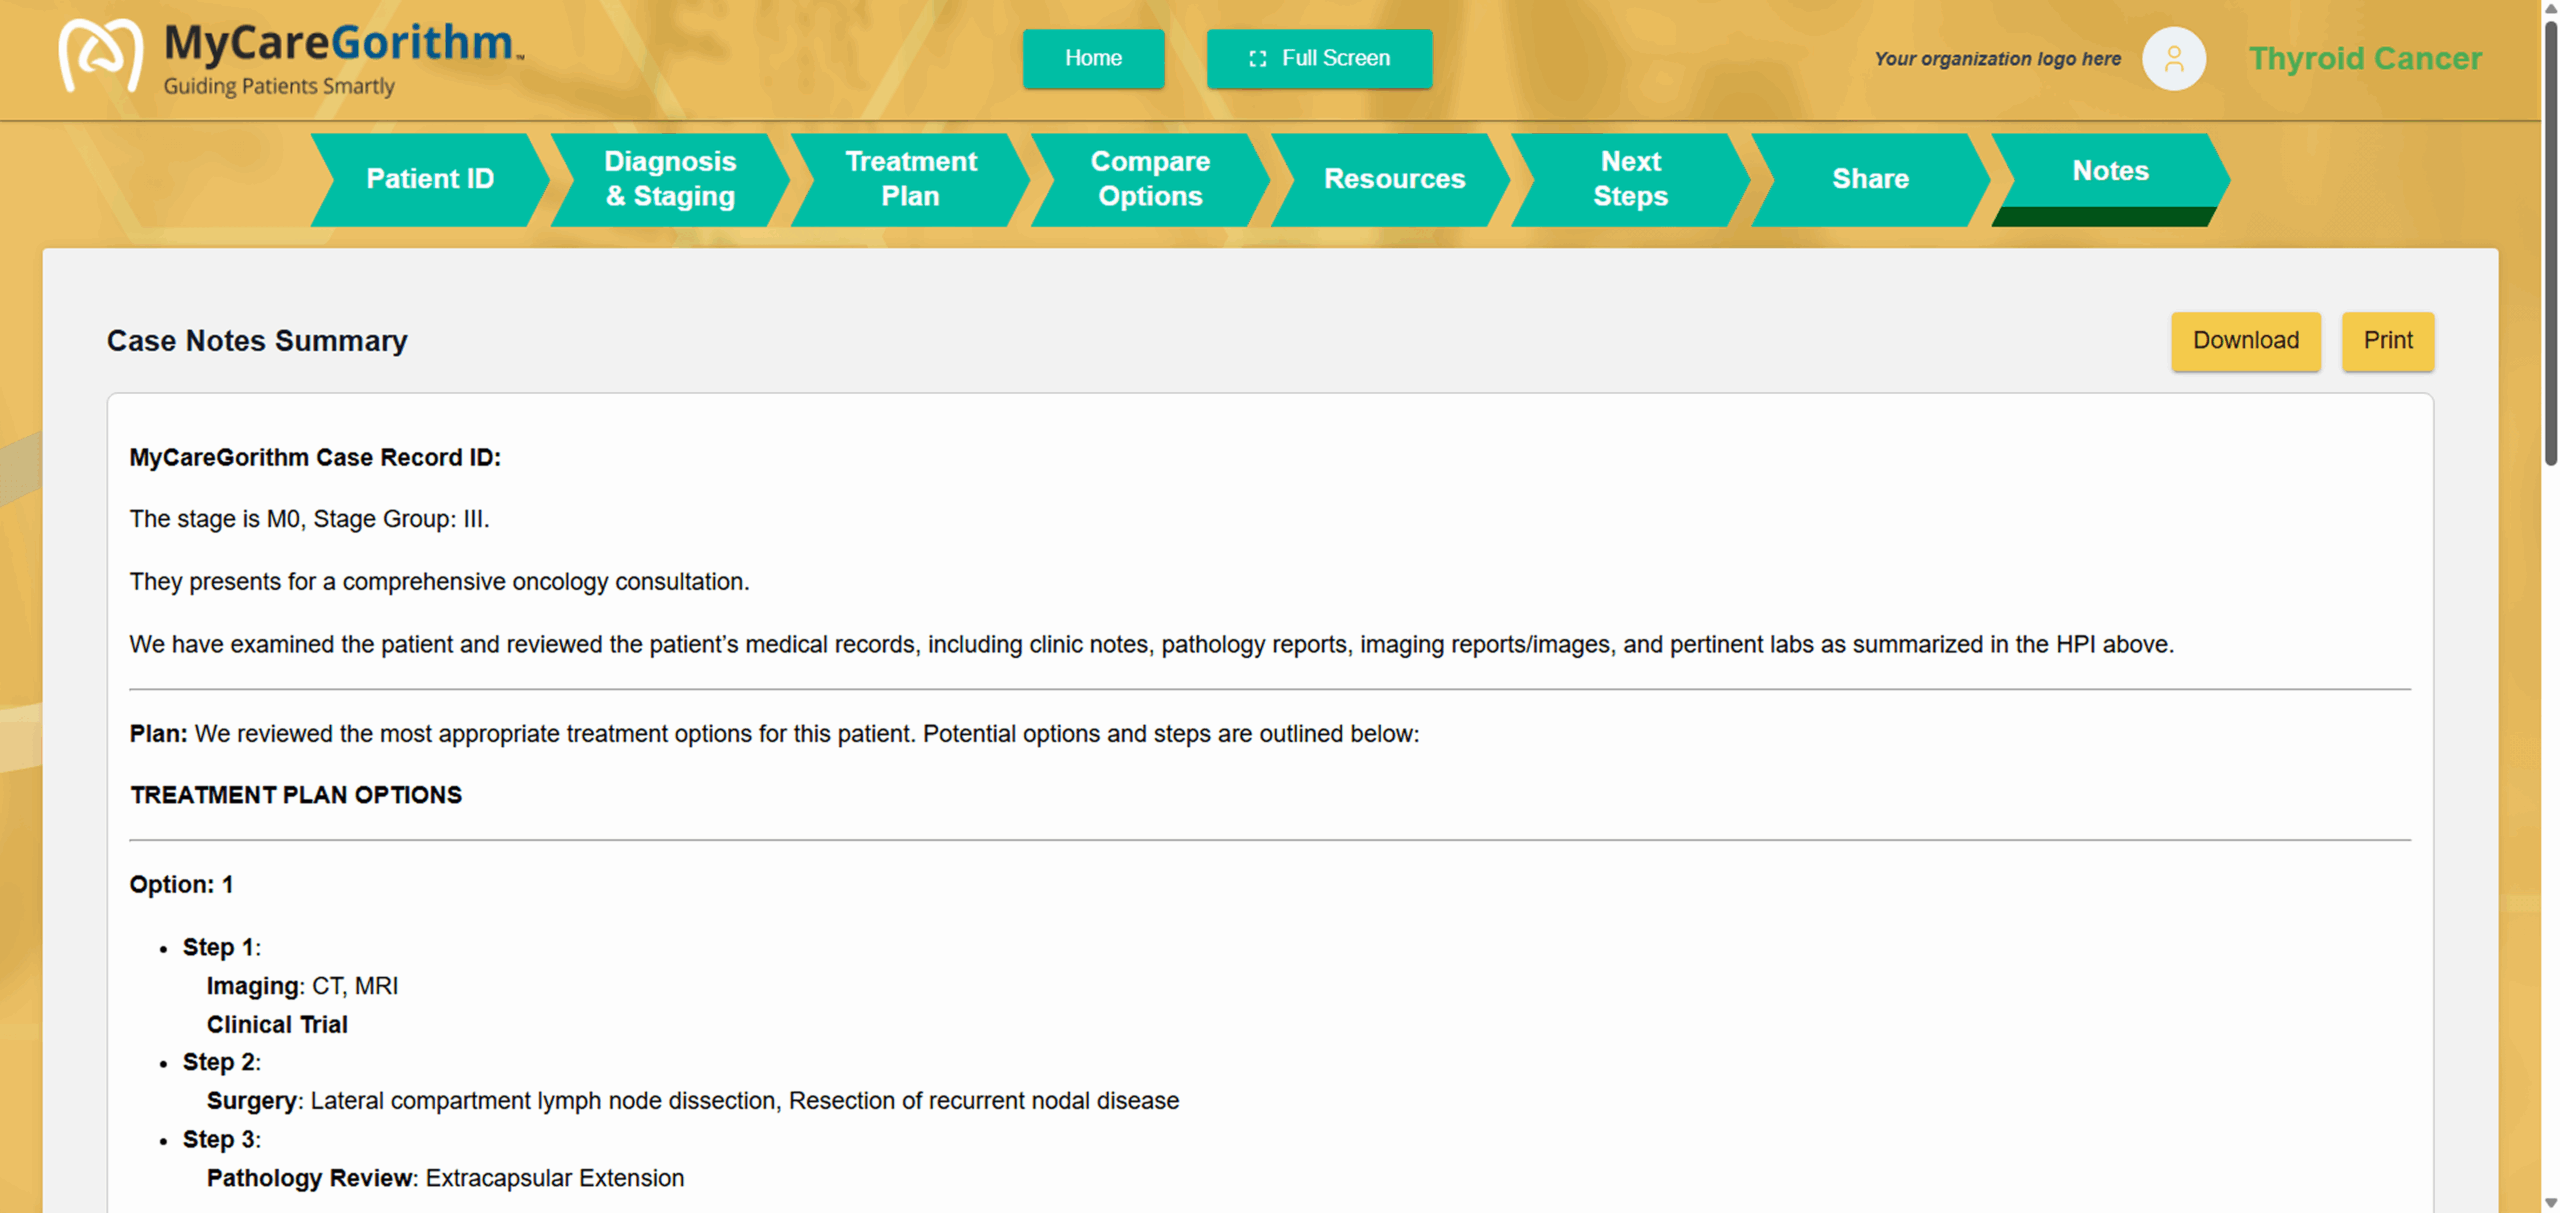Click the organization logo placeholder text
This screenshot has height=1213, width=2560.
1996,59
